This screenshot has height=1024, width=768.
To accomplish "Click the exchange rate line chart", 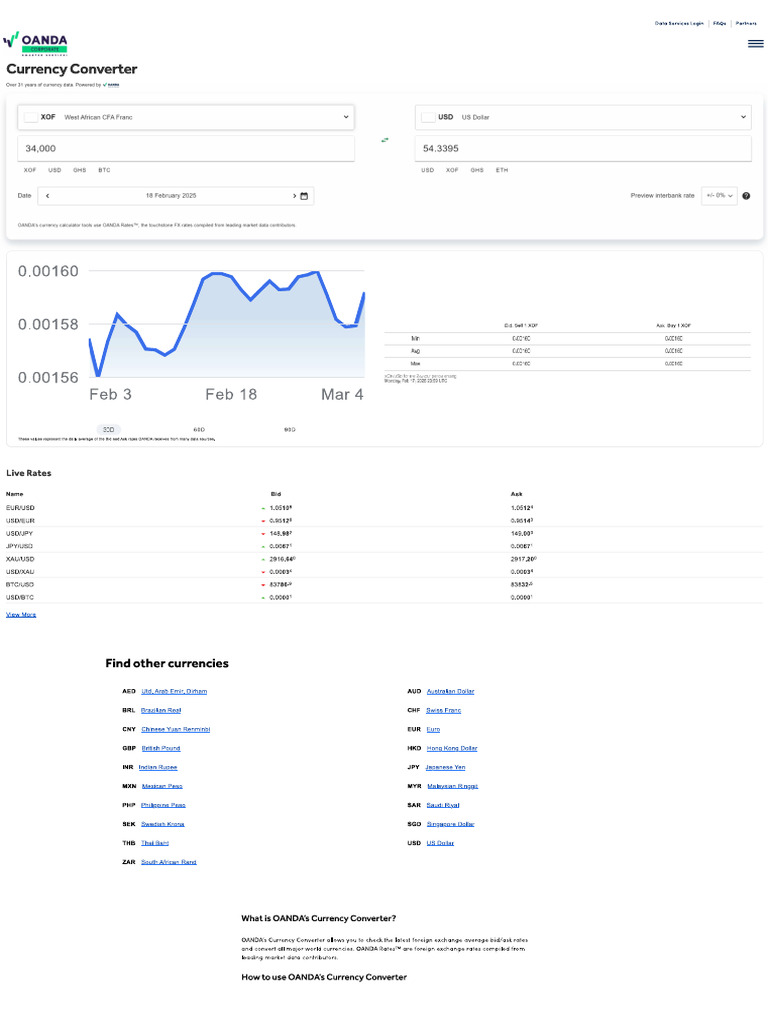I will tap(226, 325).
